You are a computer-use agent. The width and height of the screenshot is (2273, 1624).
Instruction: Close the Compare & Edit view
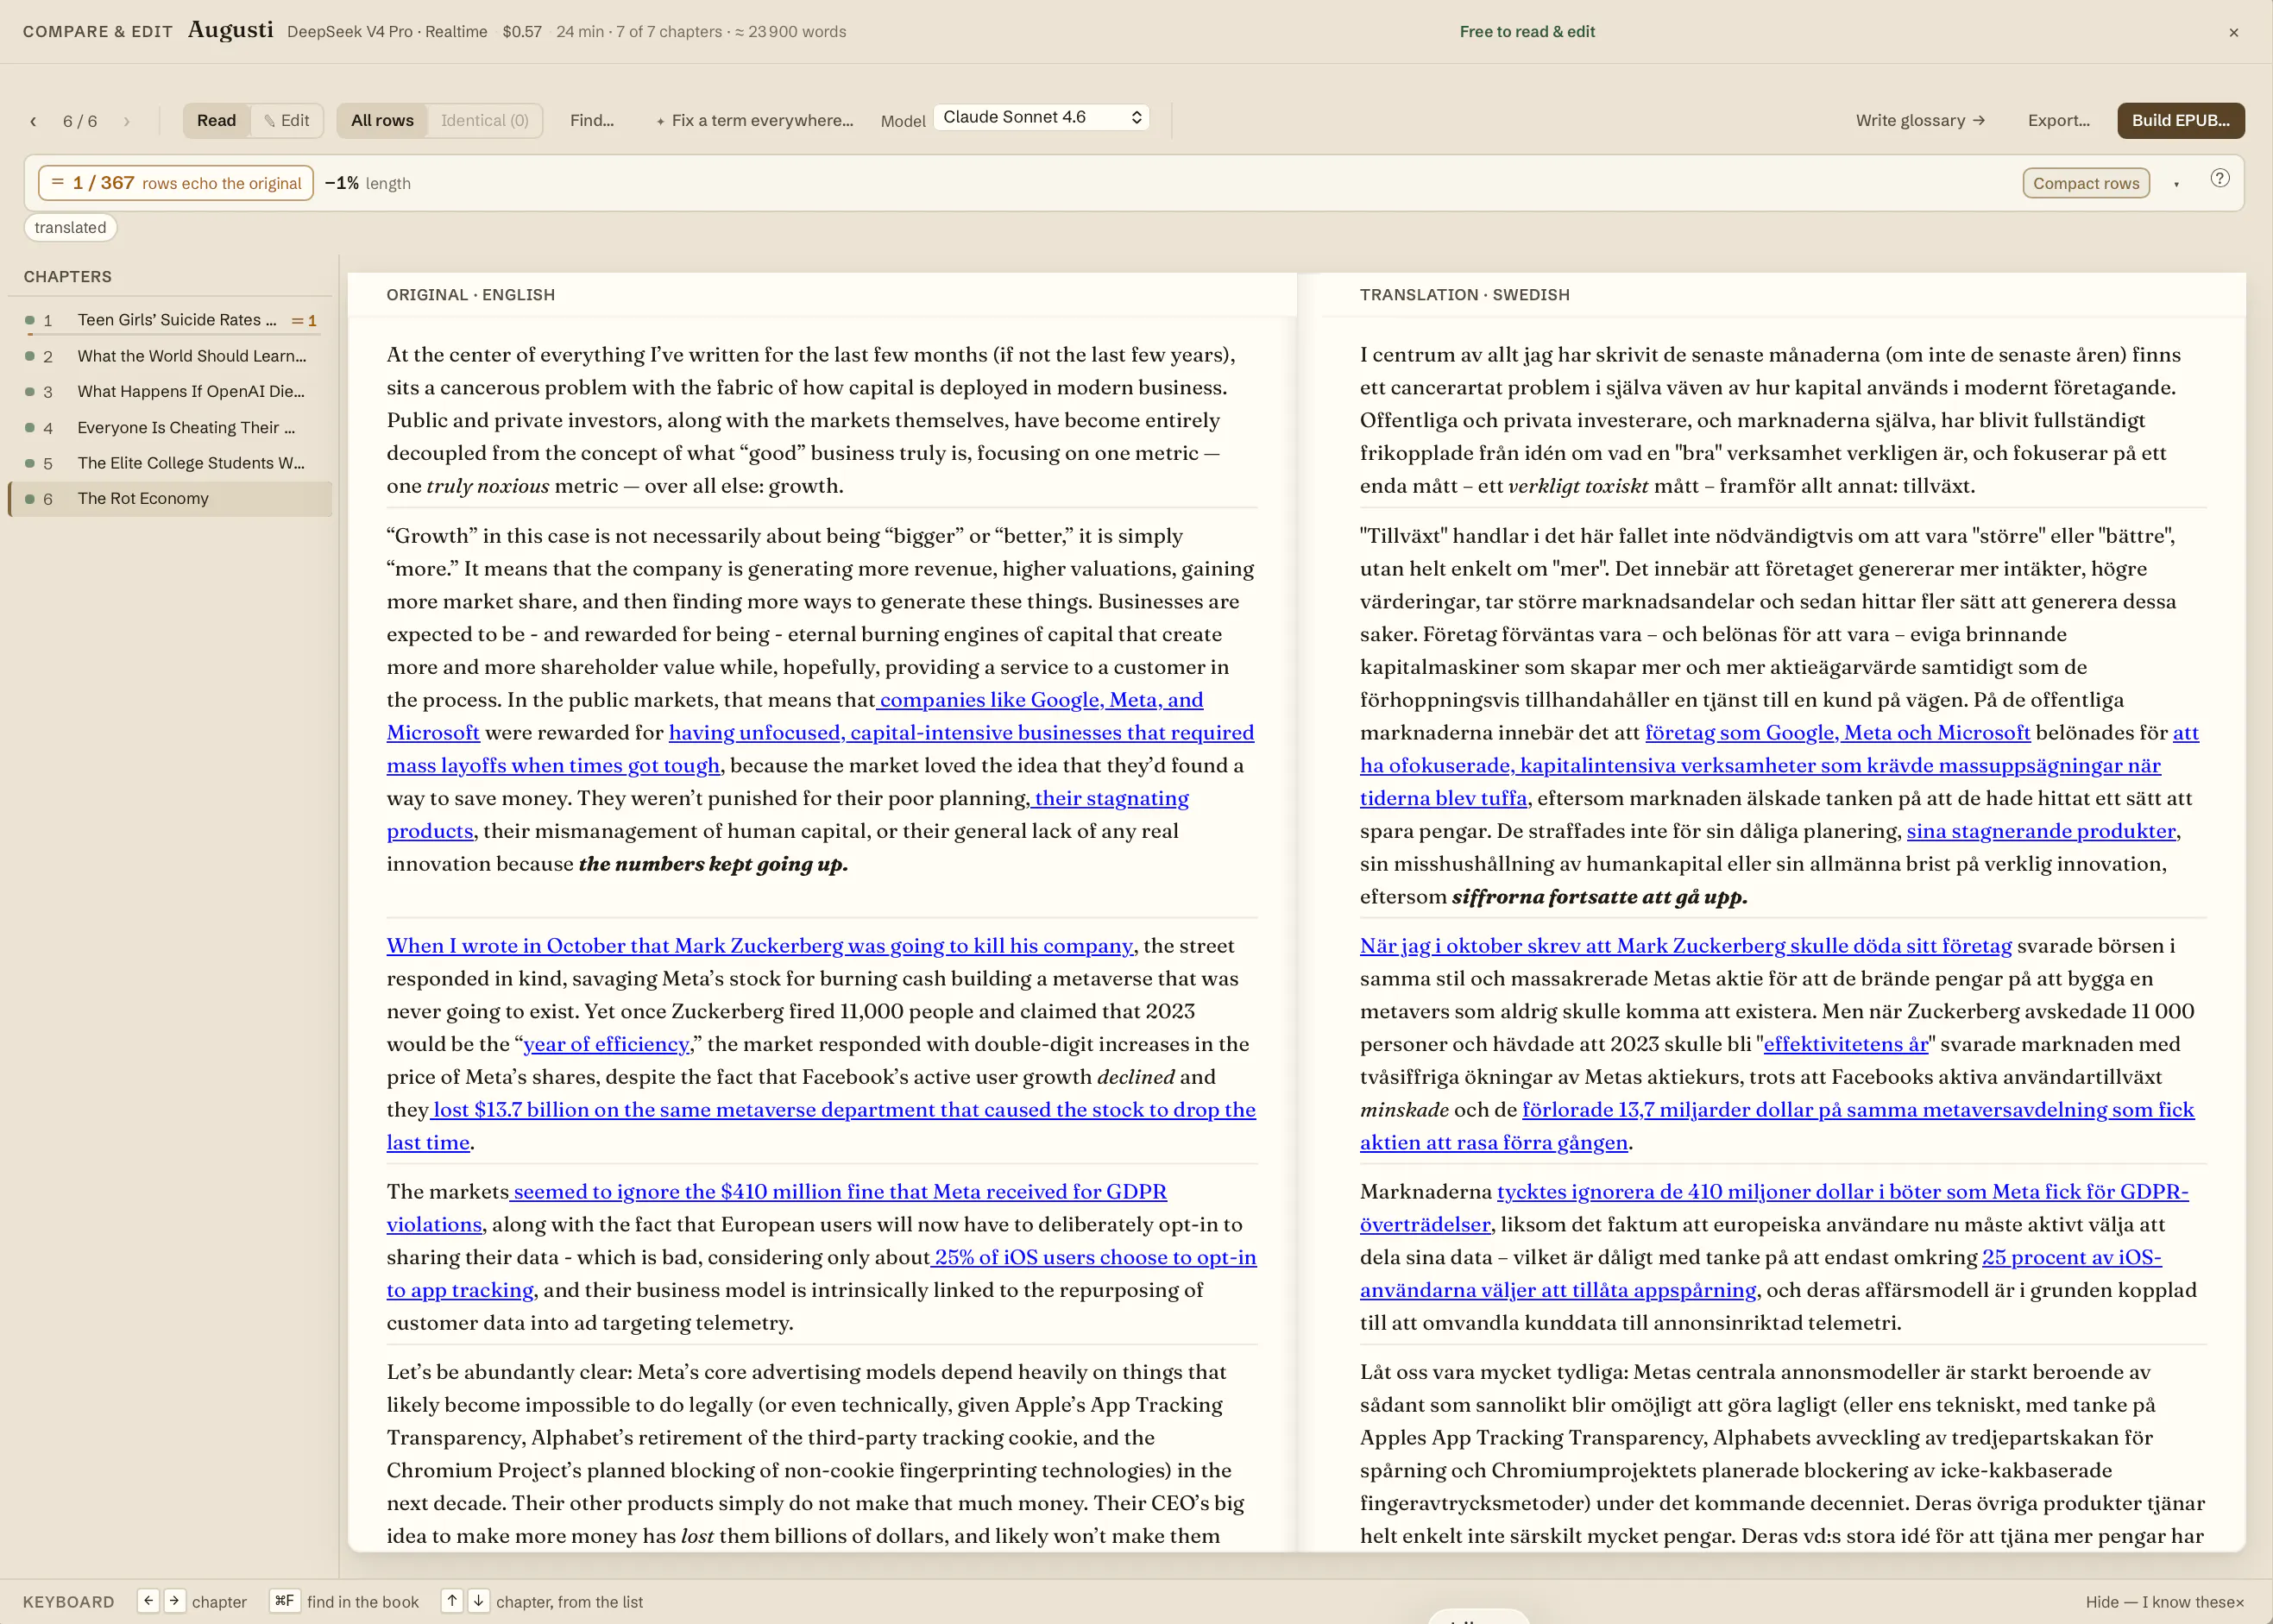[2233, 32]
